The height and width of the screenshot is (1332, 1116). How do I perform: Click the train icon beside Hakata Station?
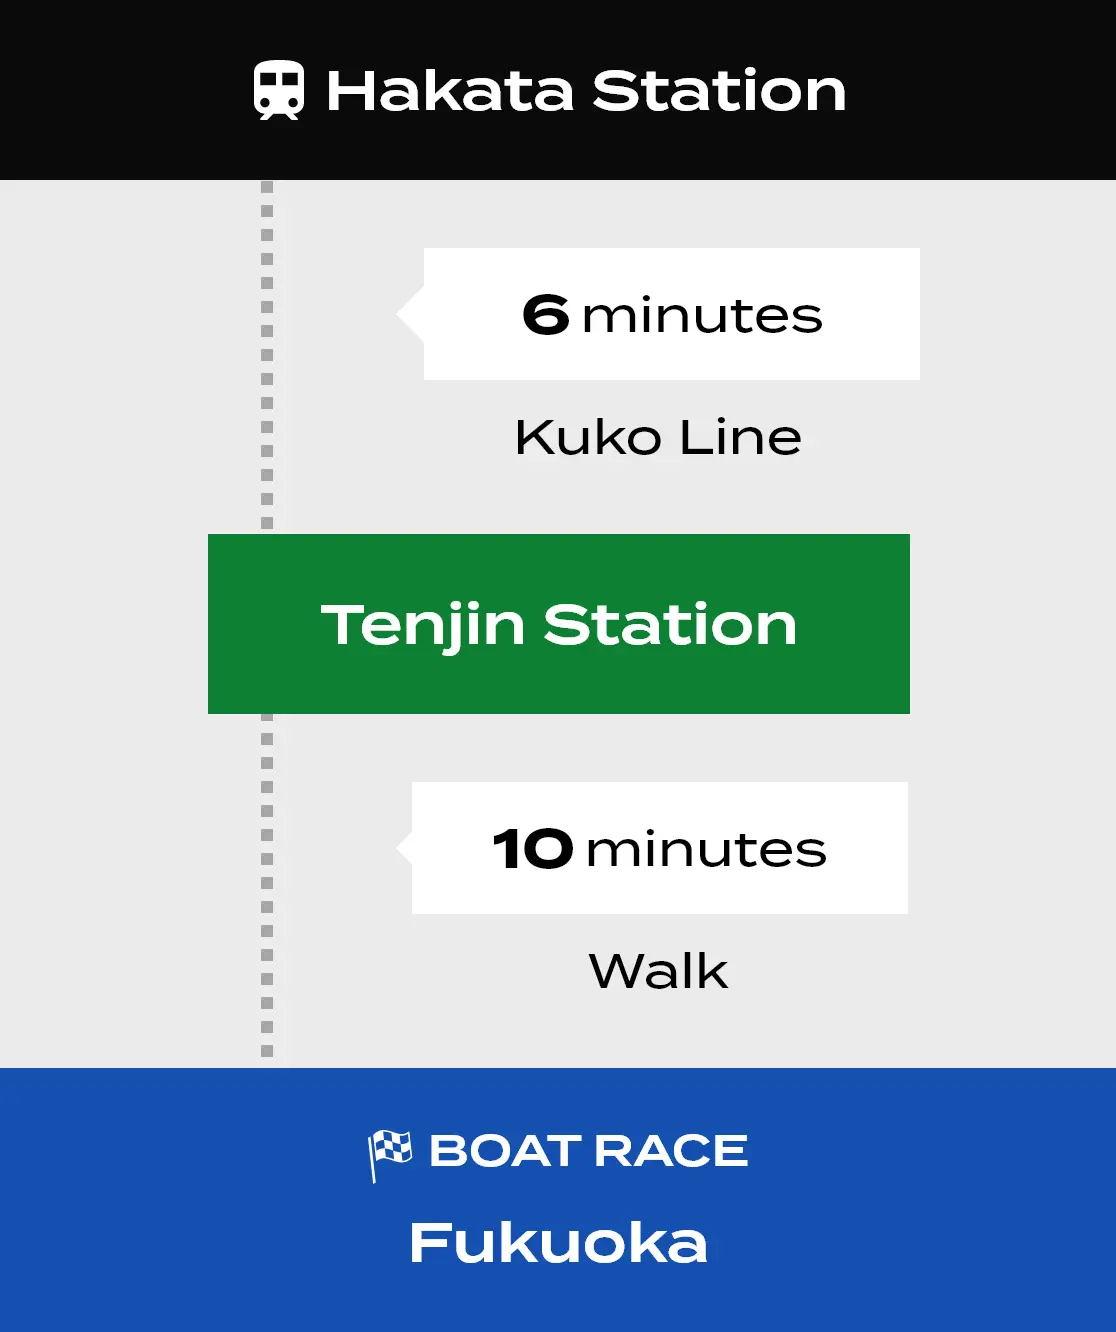tap(278, 90)
